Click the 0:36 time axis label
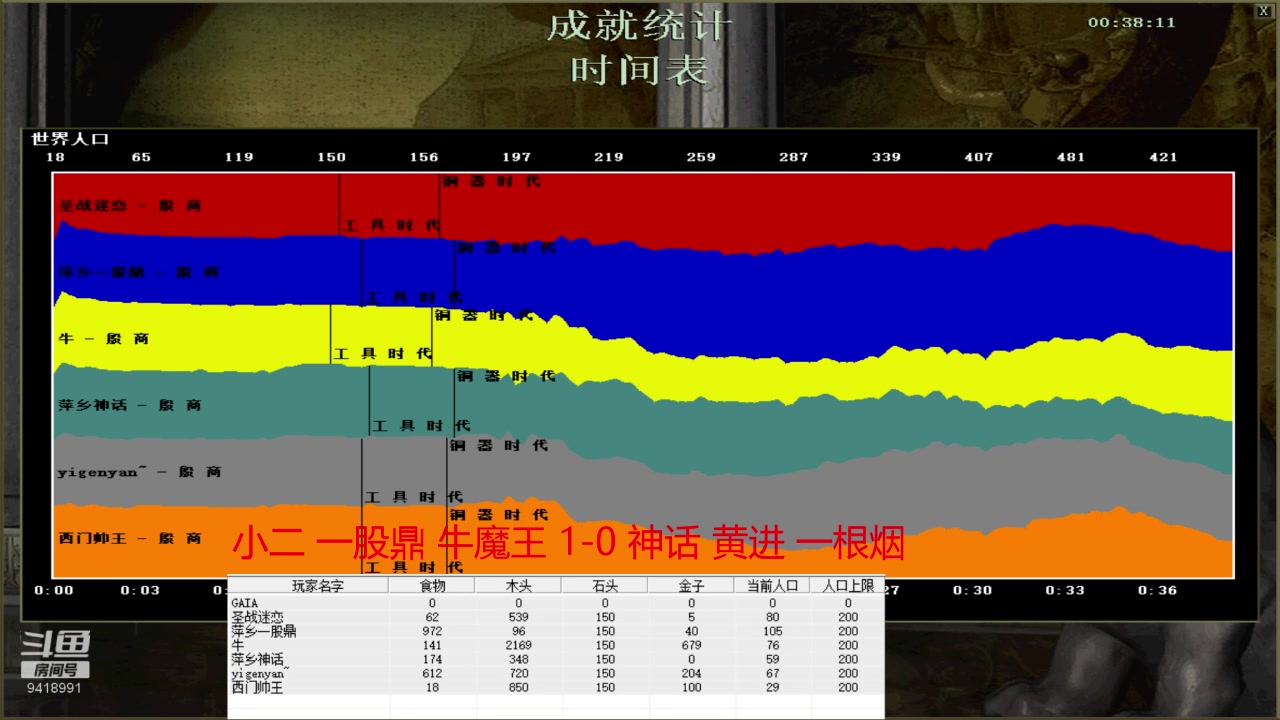1280x720 pixels. pyautogui.click(x=1157, y=590)
